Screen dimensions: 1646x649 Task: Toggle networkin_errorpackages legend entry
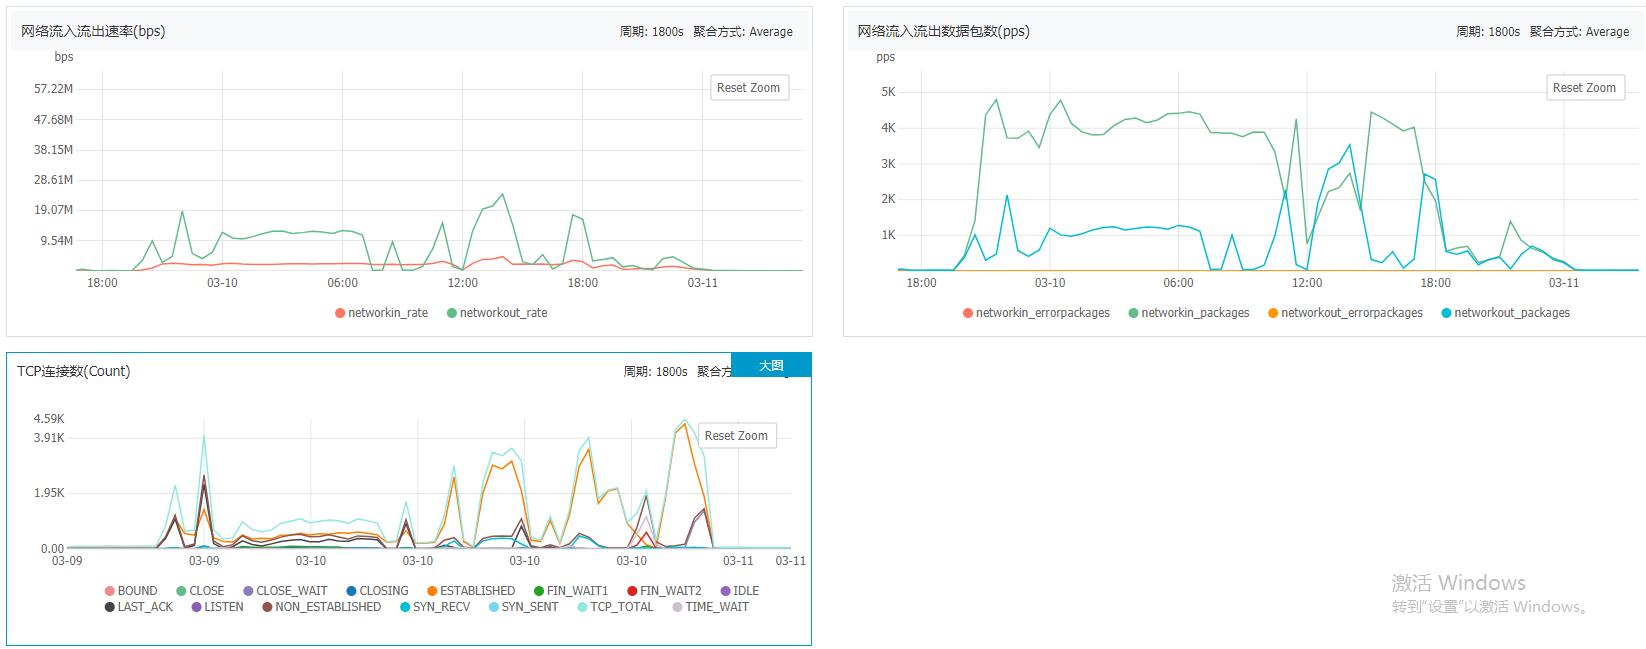[1036, 313]
